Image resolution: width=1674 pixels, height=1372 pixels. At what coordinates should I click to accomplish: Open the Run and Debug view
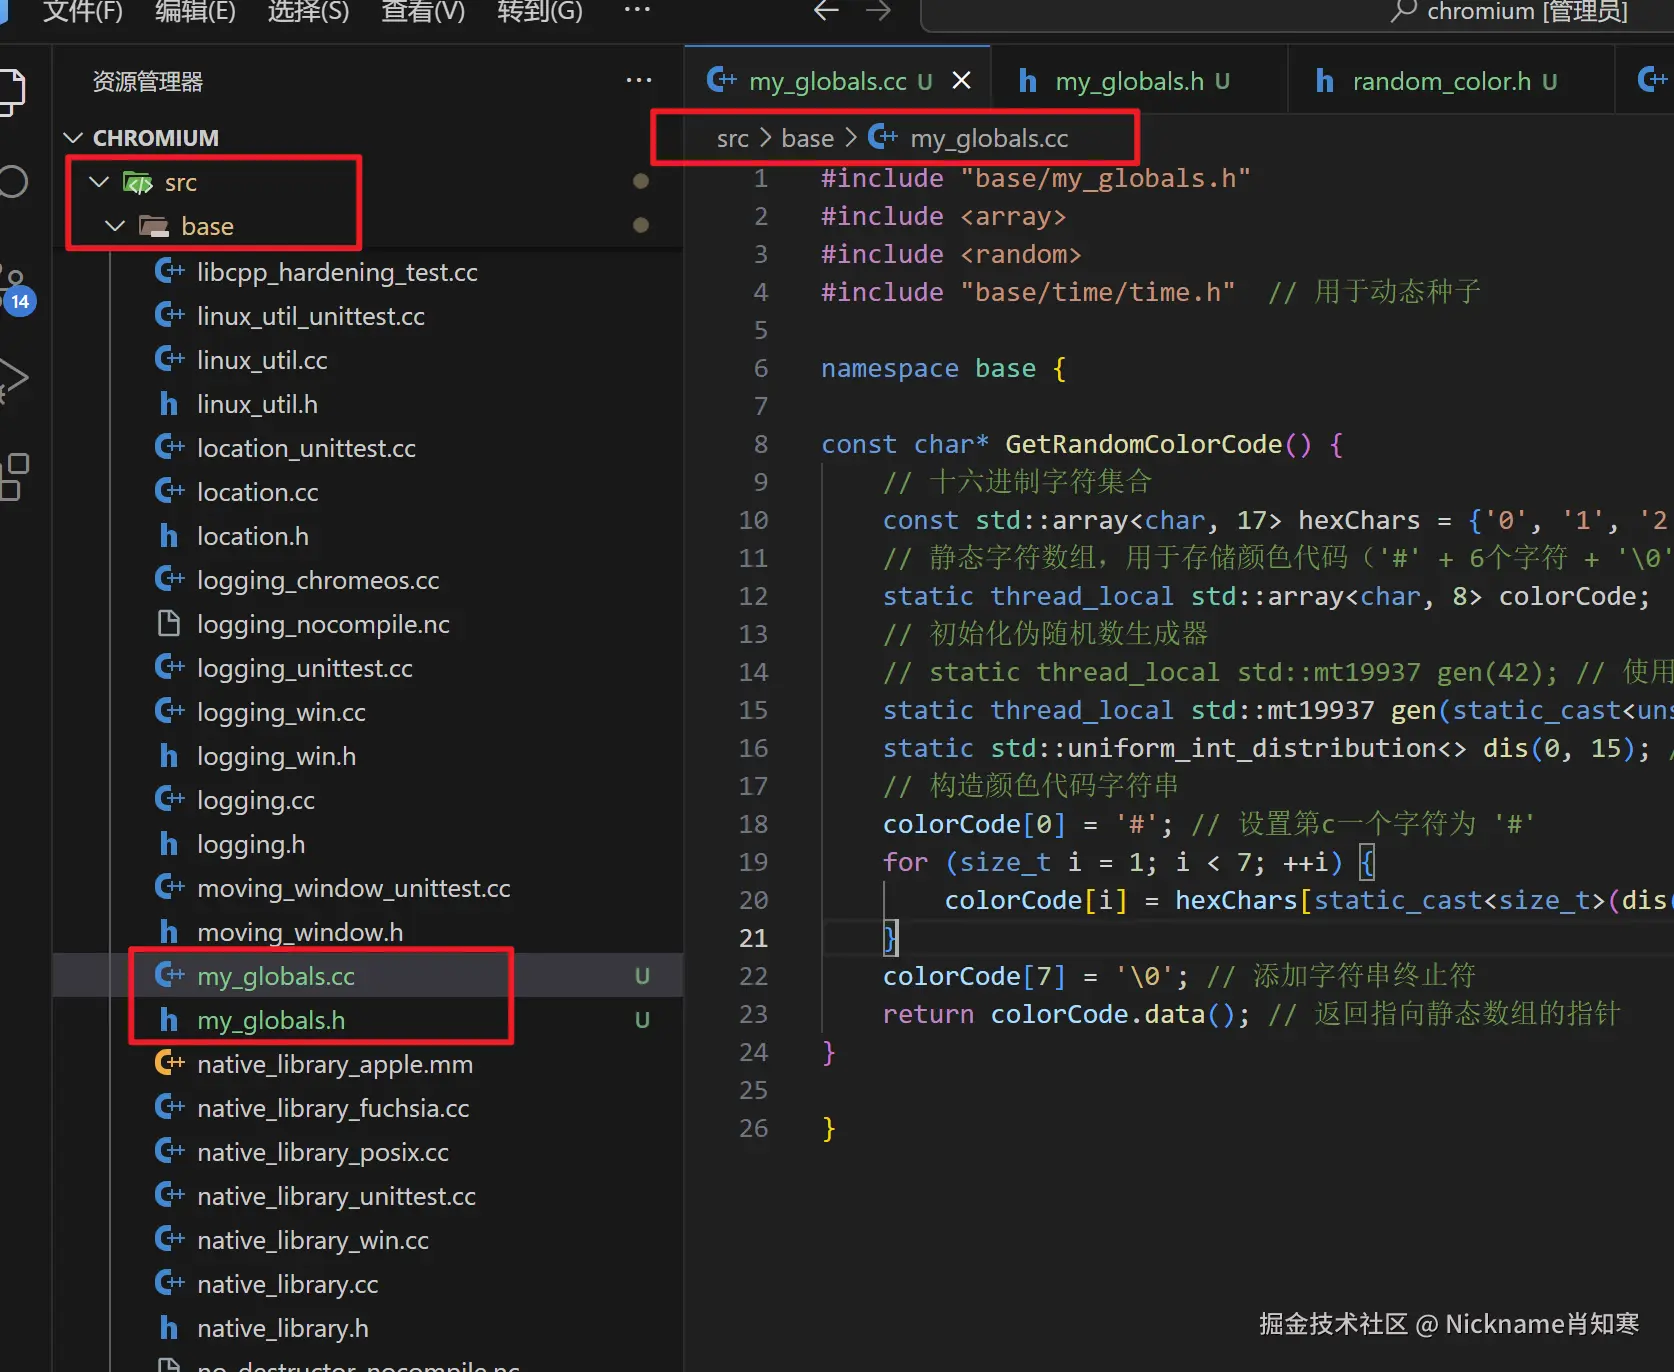(12, 380)
